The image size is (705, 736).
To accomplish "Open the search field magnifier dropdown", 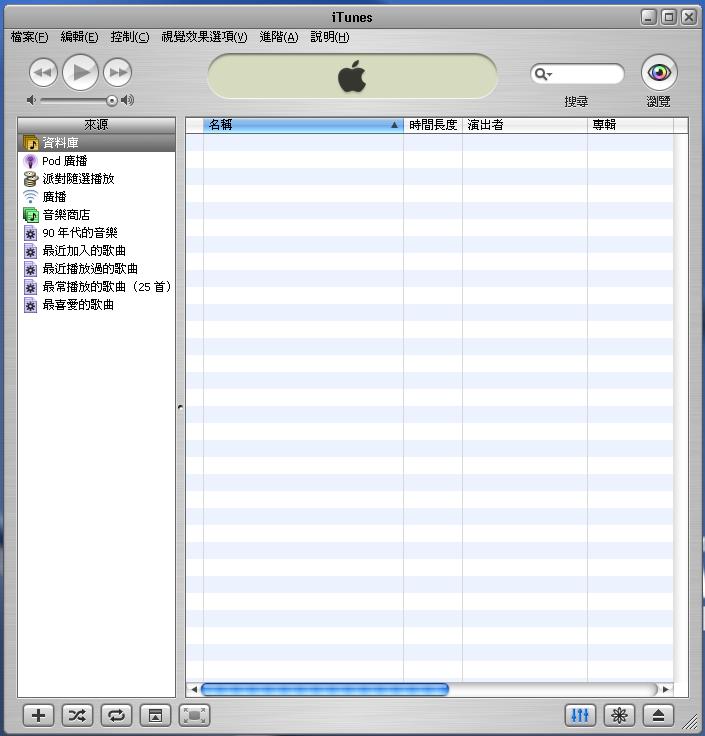I will (x=543, y=74).
